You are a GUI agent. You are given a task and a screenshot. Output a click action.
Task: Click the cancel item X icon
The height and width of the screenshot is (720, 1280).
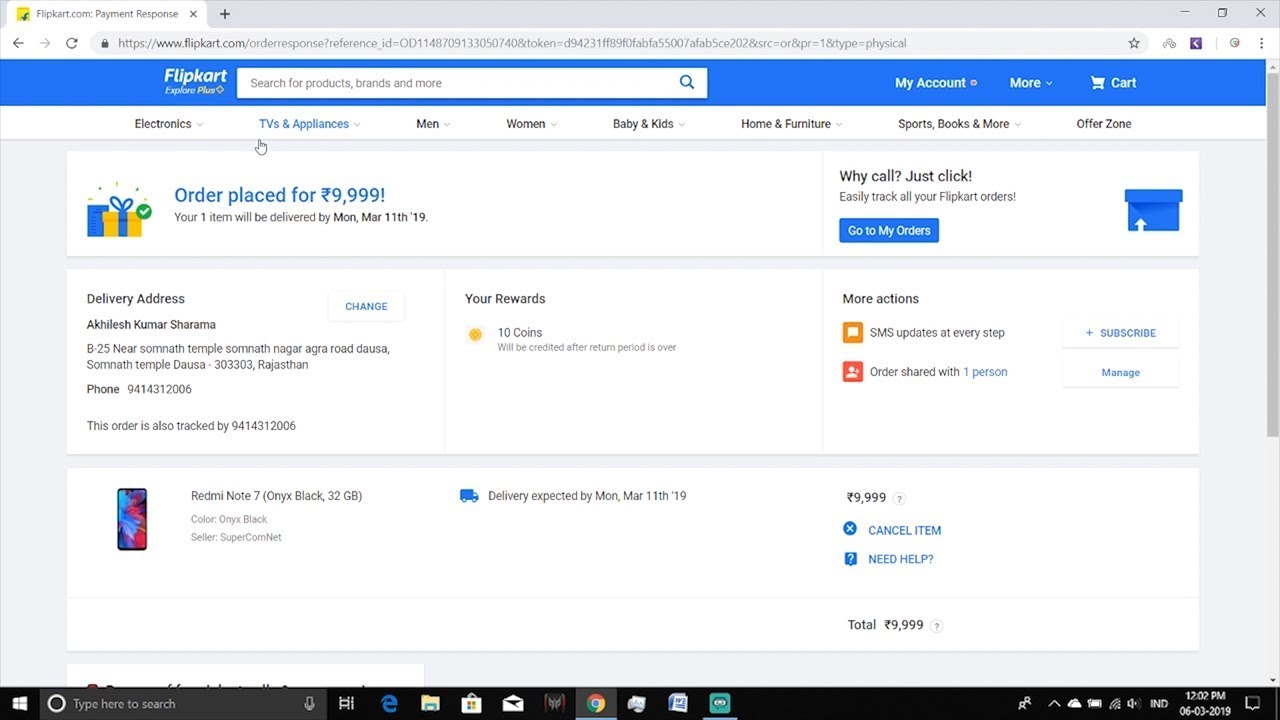850,529
